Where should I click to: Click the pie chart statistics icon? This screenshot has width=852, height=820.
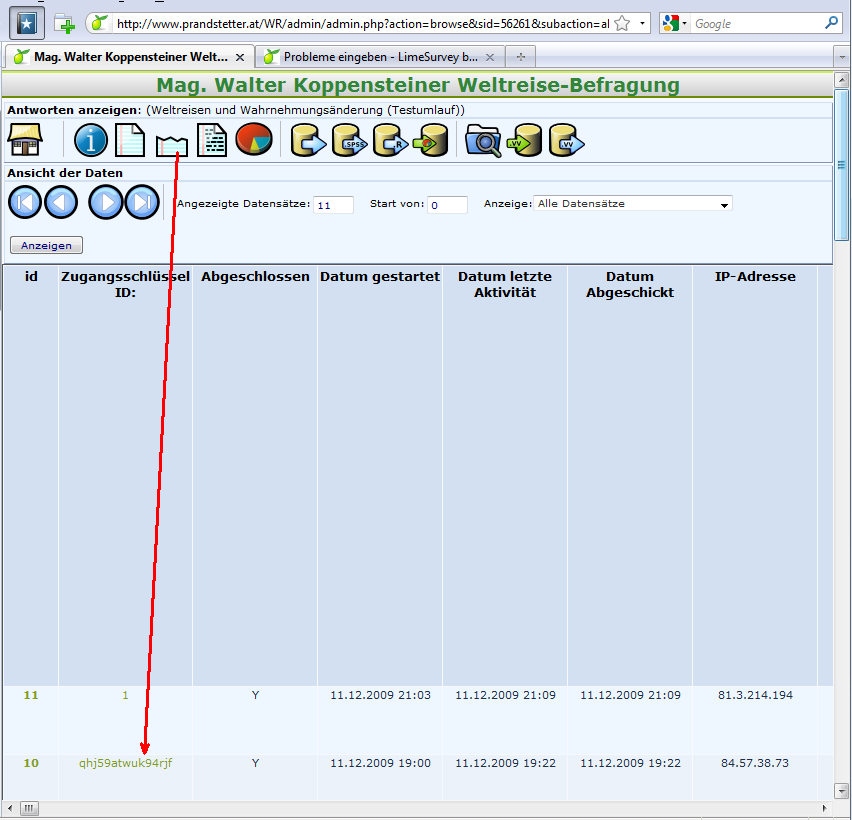coord(254,141)
